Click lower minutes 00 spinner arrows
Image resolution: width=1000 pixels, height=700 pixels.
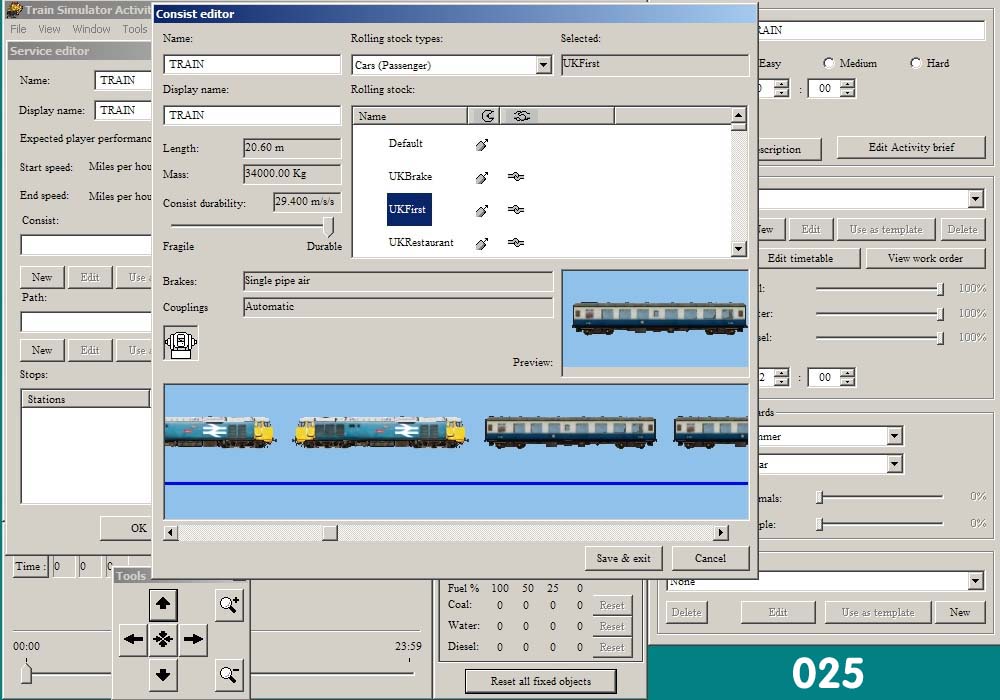point(847,377)
